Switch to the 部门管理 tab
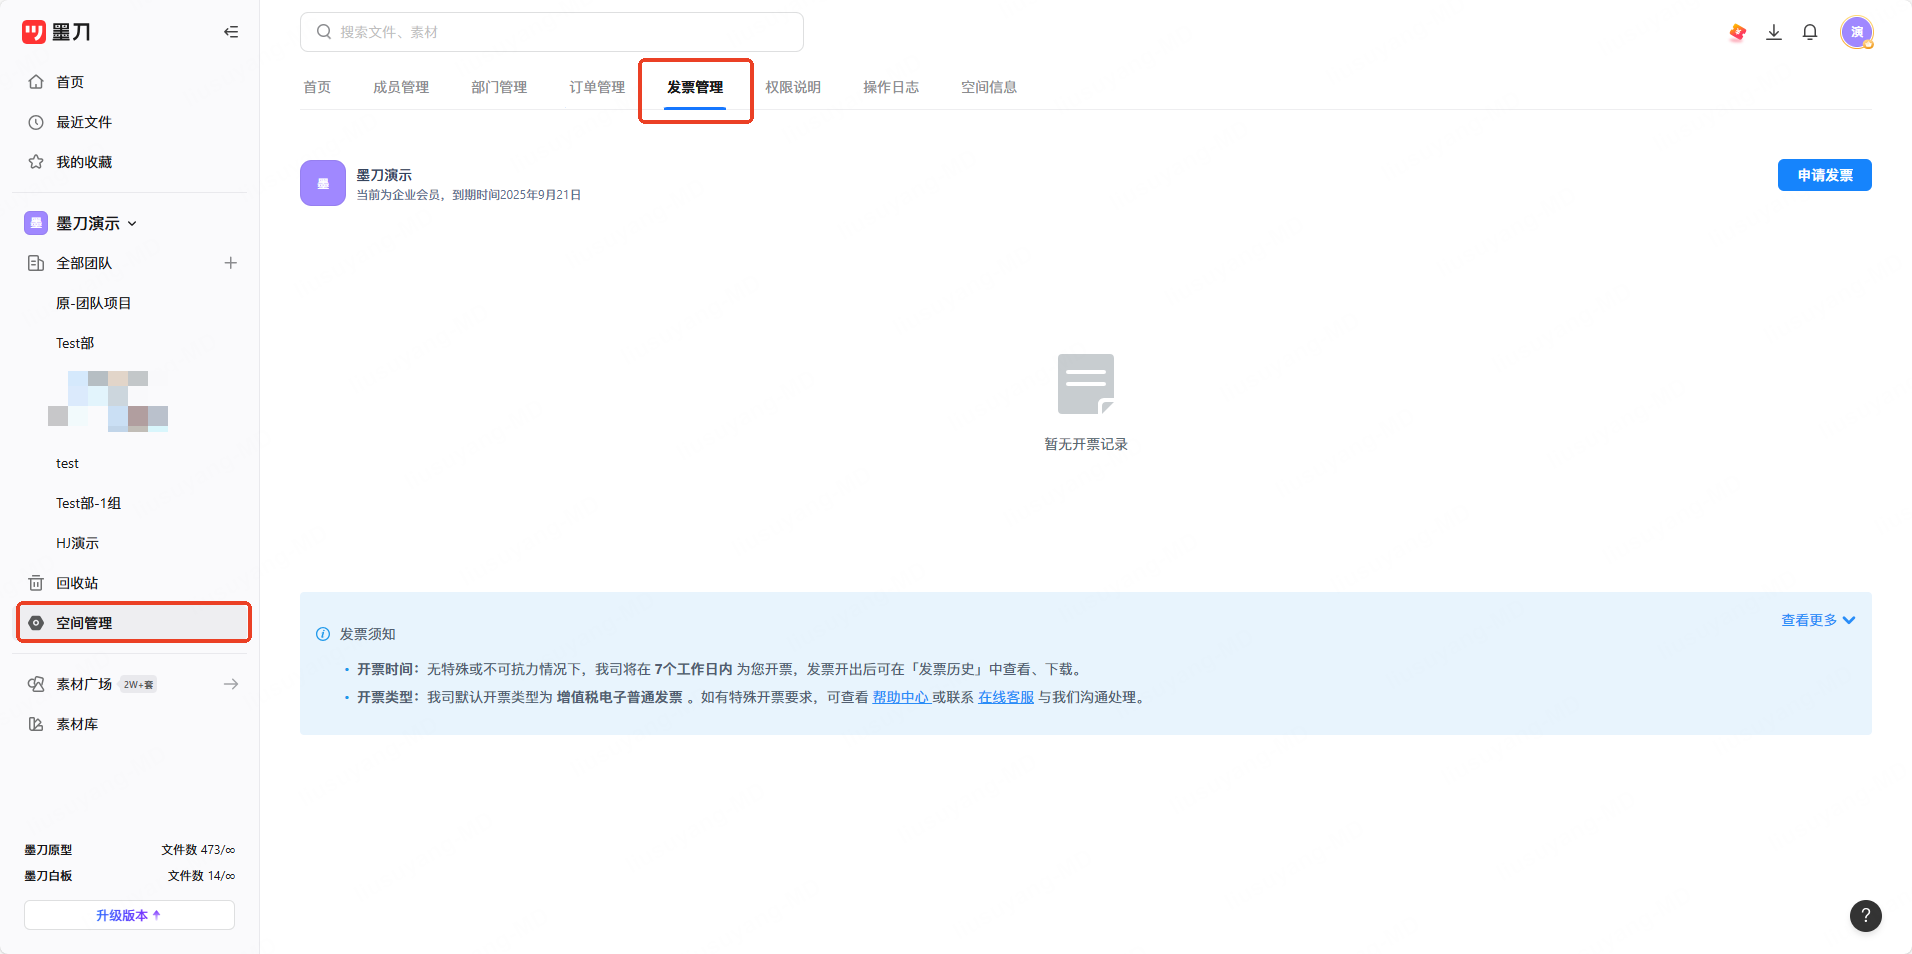This screenshot has width=1912, height=954. tap(499, 87)
